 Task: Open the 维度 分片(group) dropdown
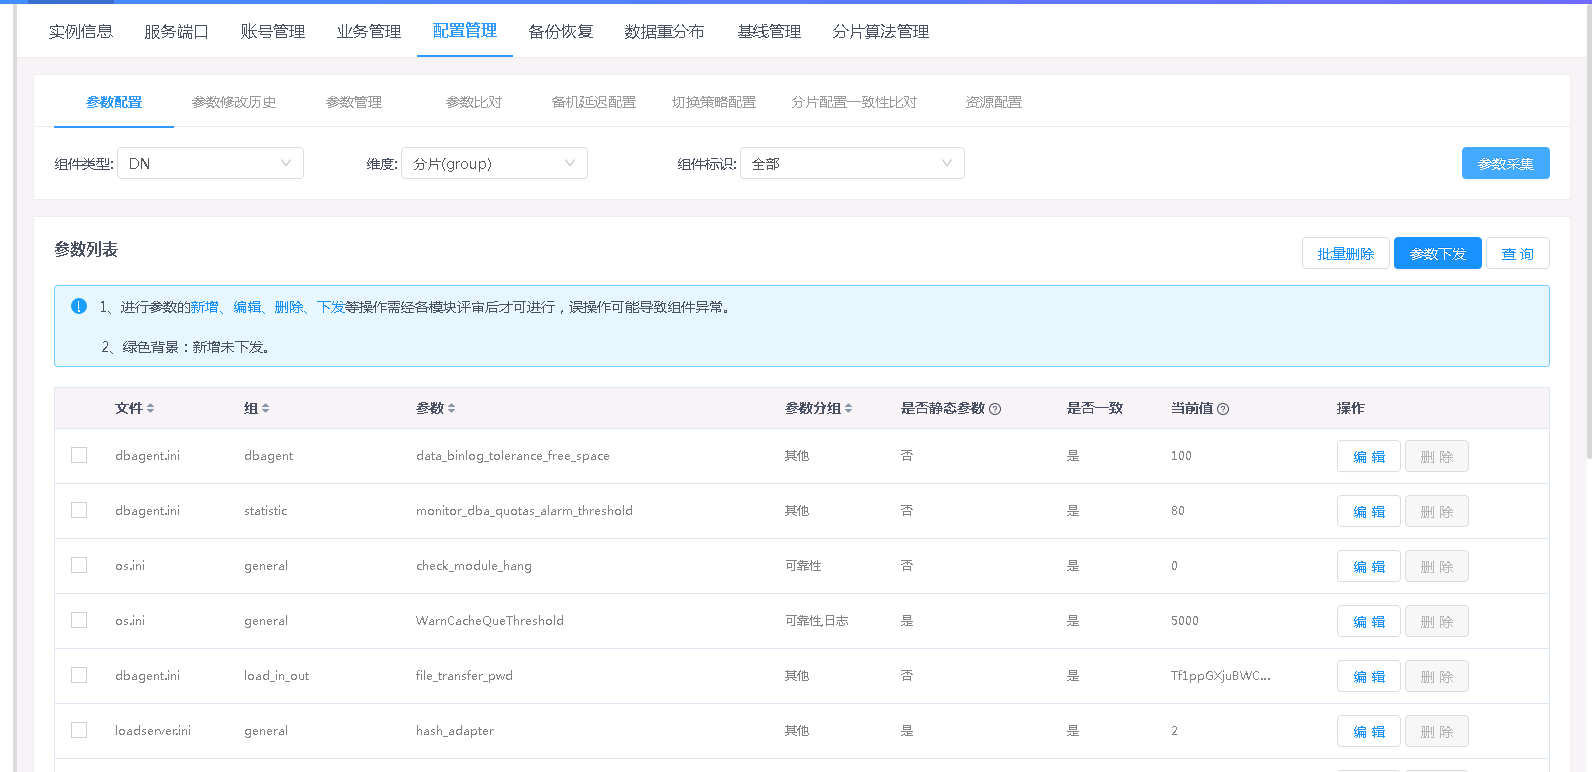click(x=494, y=163)
